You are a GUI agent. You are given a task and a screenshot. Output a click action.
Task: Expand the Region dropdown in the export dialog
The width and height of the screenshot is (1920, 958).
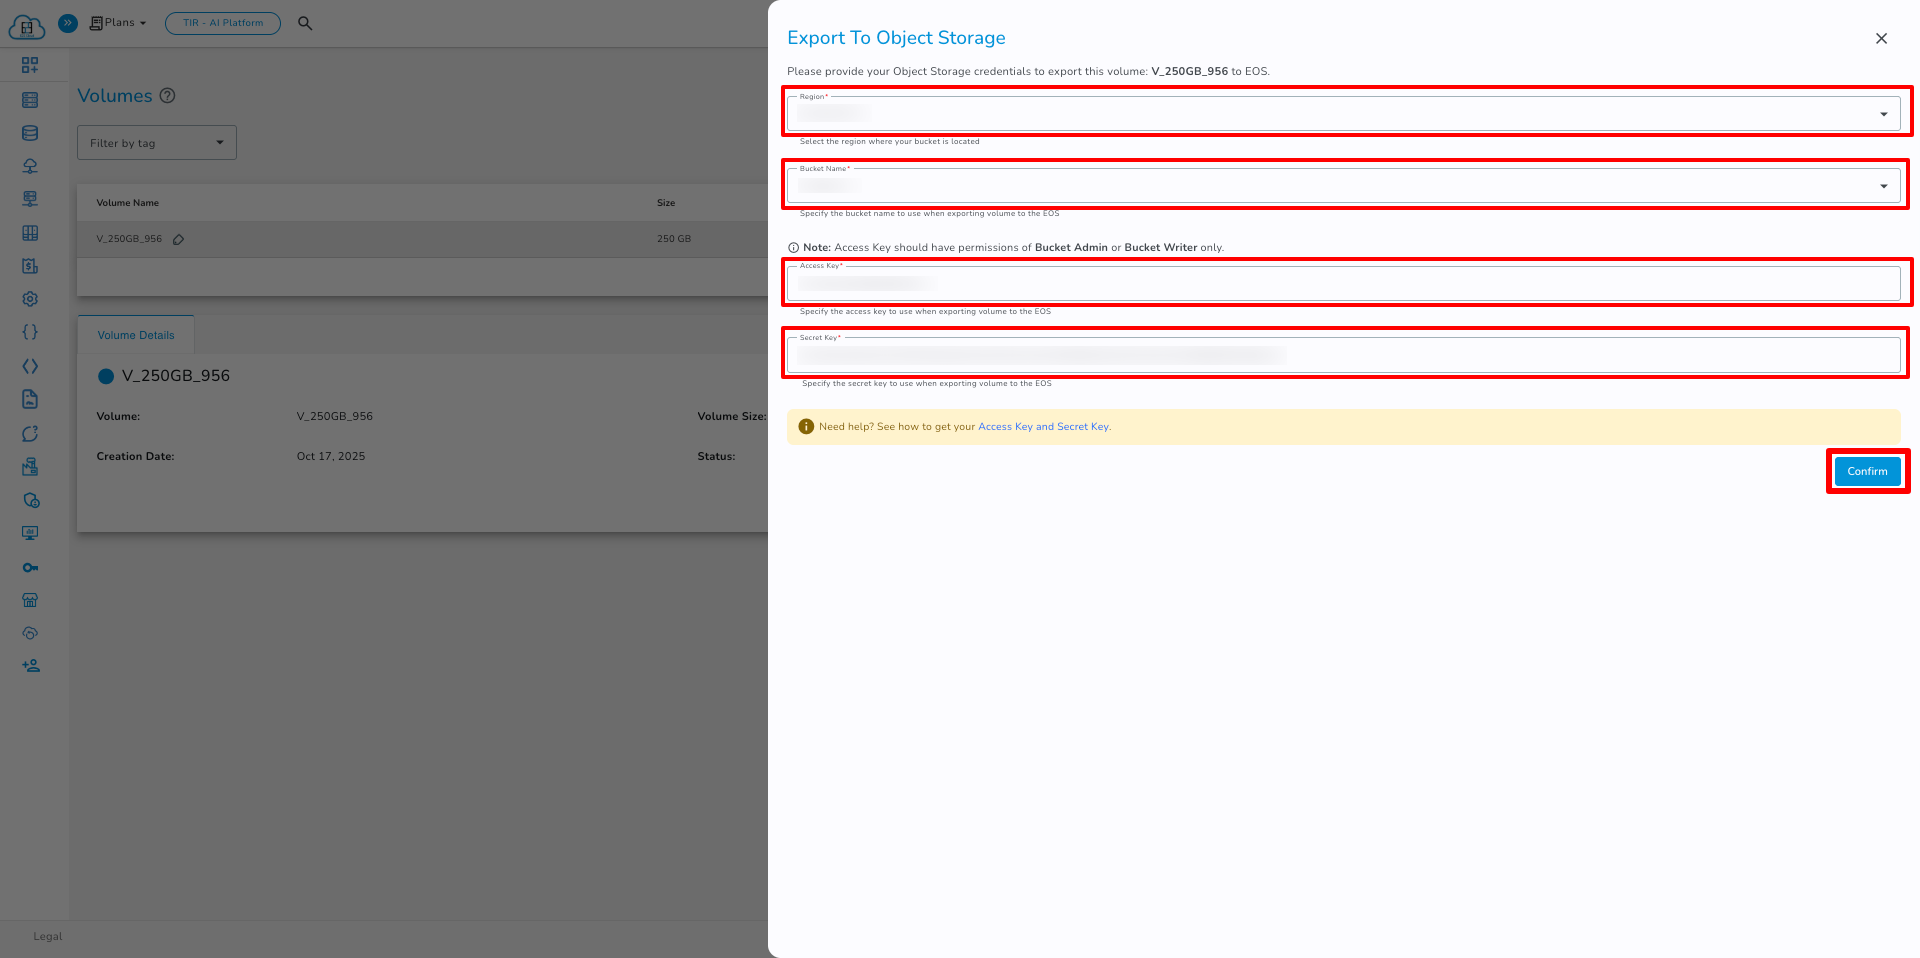pos(1883,113)
